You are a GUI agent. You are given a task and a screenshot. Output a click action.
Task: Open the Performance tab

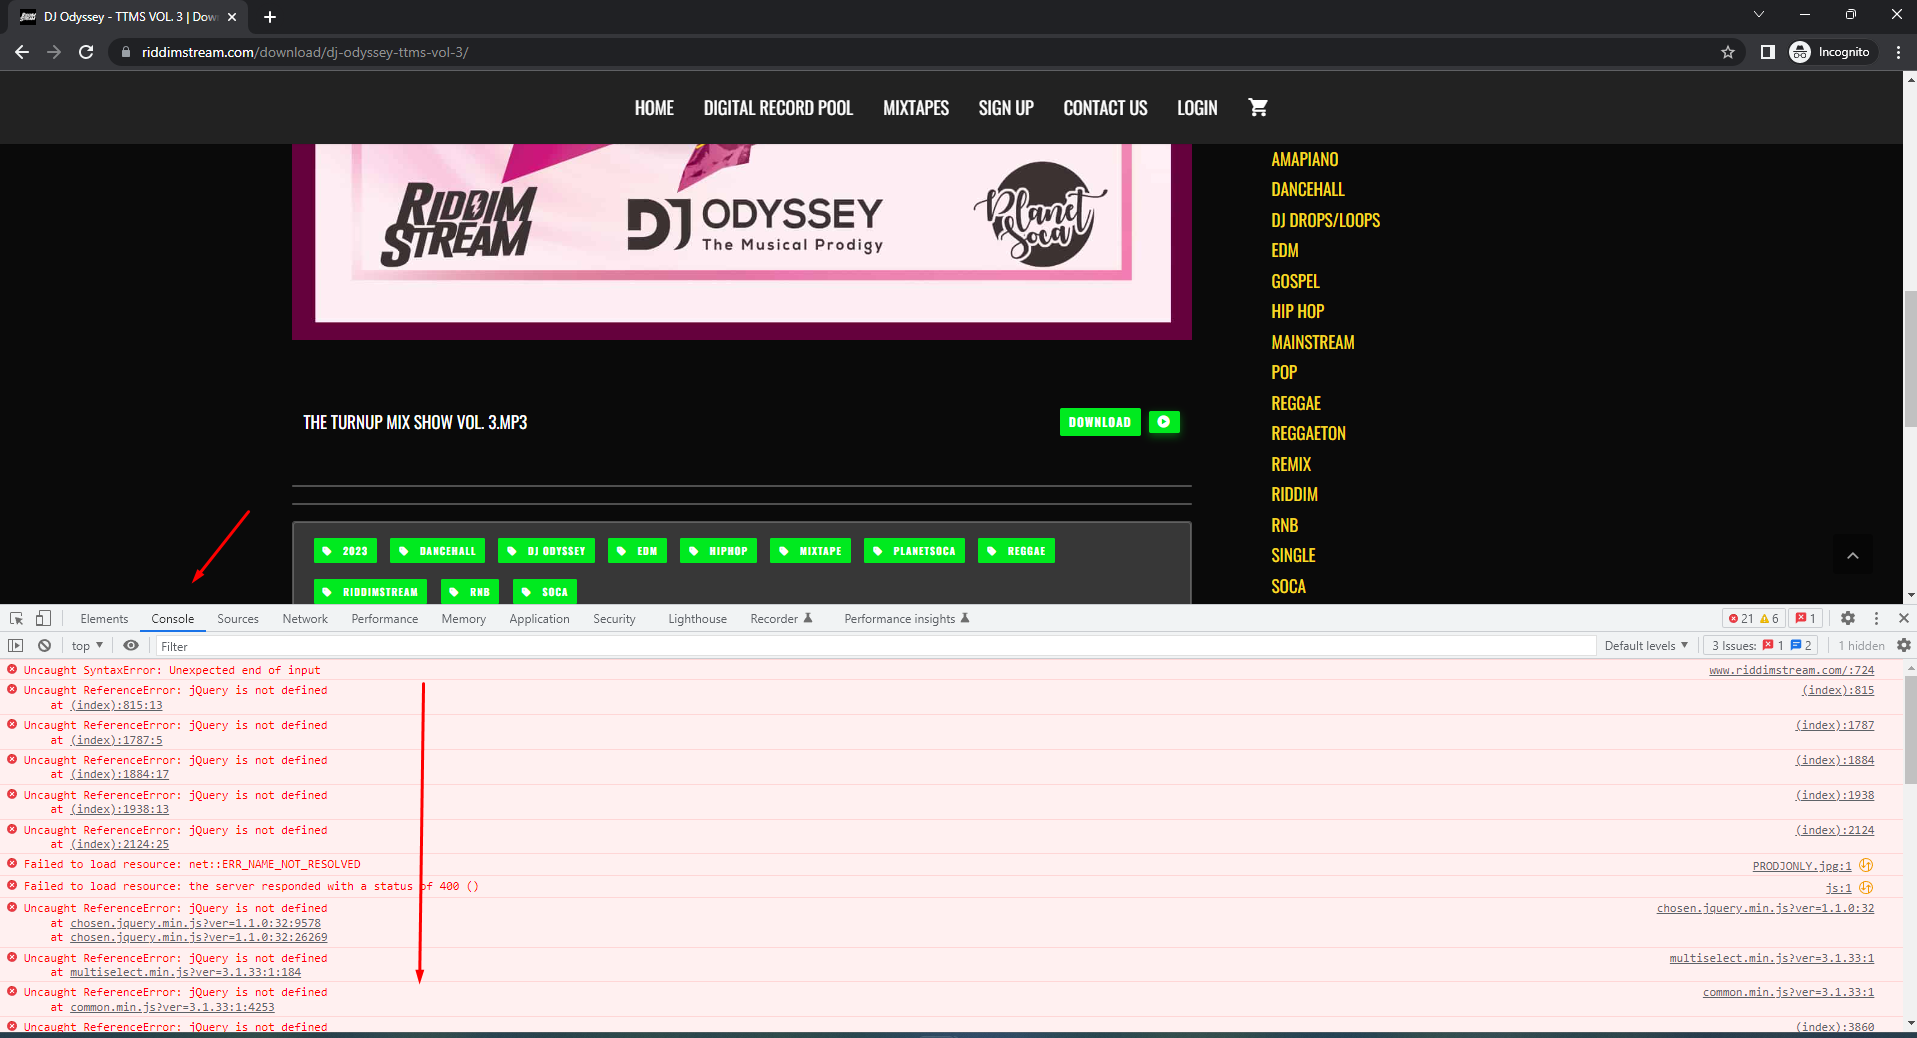385,619
